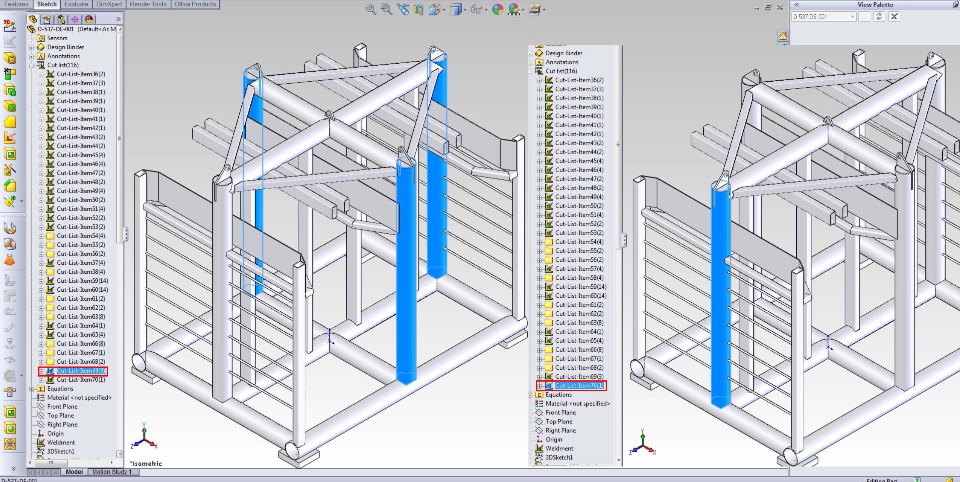Click the View Palette clear all button
960x482 pixels.
(x=894, y=17)
